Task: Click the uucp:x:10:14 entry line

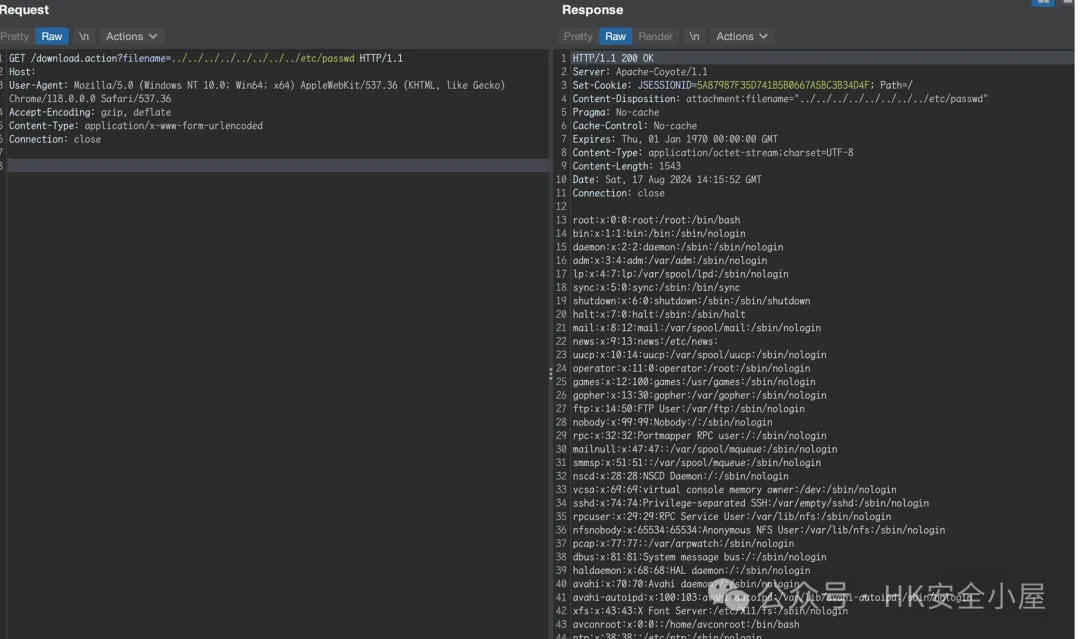Action: click(x=700, y=355)
